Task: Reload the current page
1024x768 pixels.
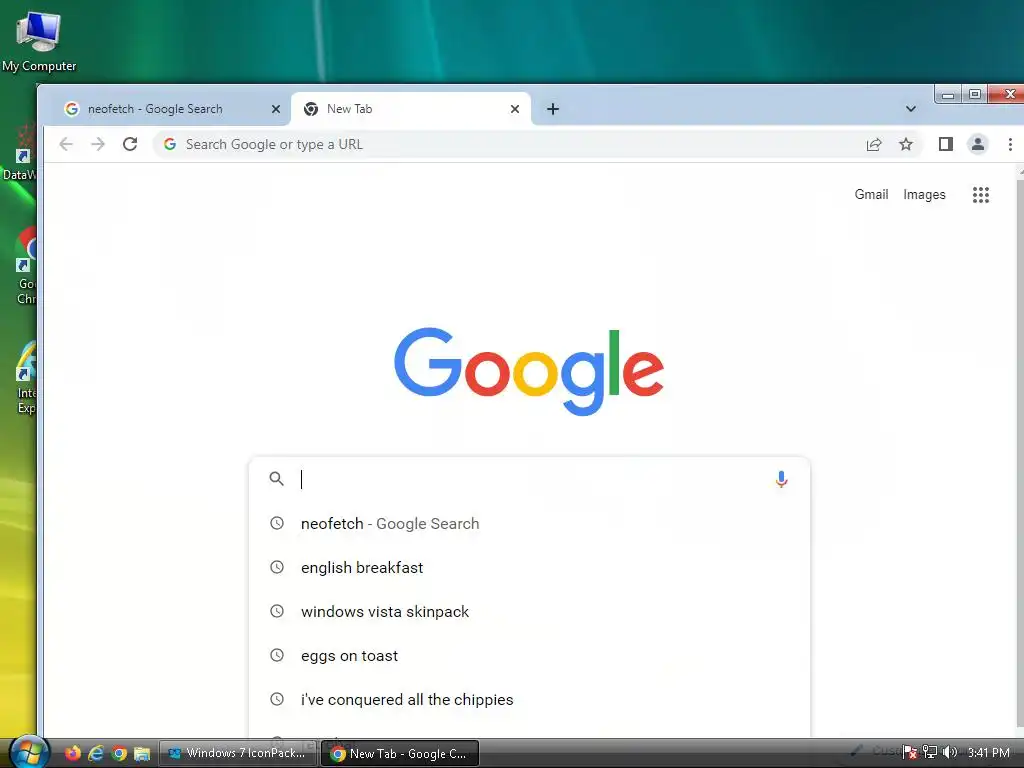Action: pos(130,144)
